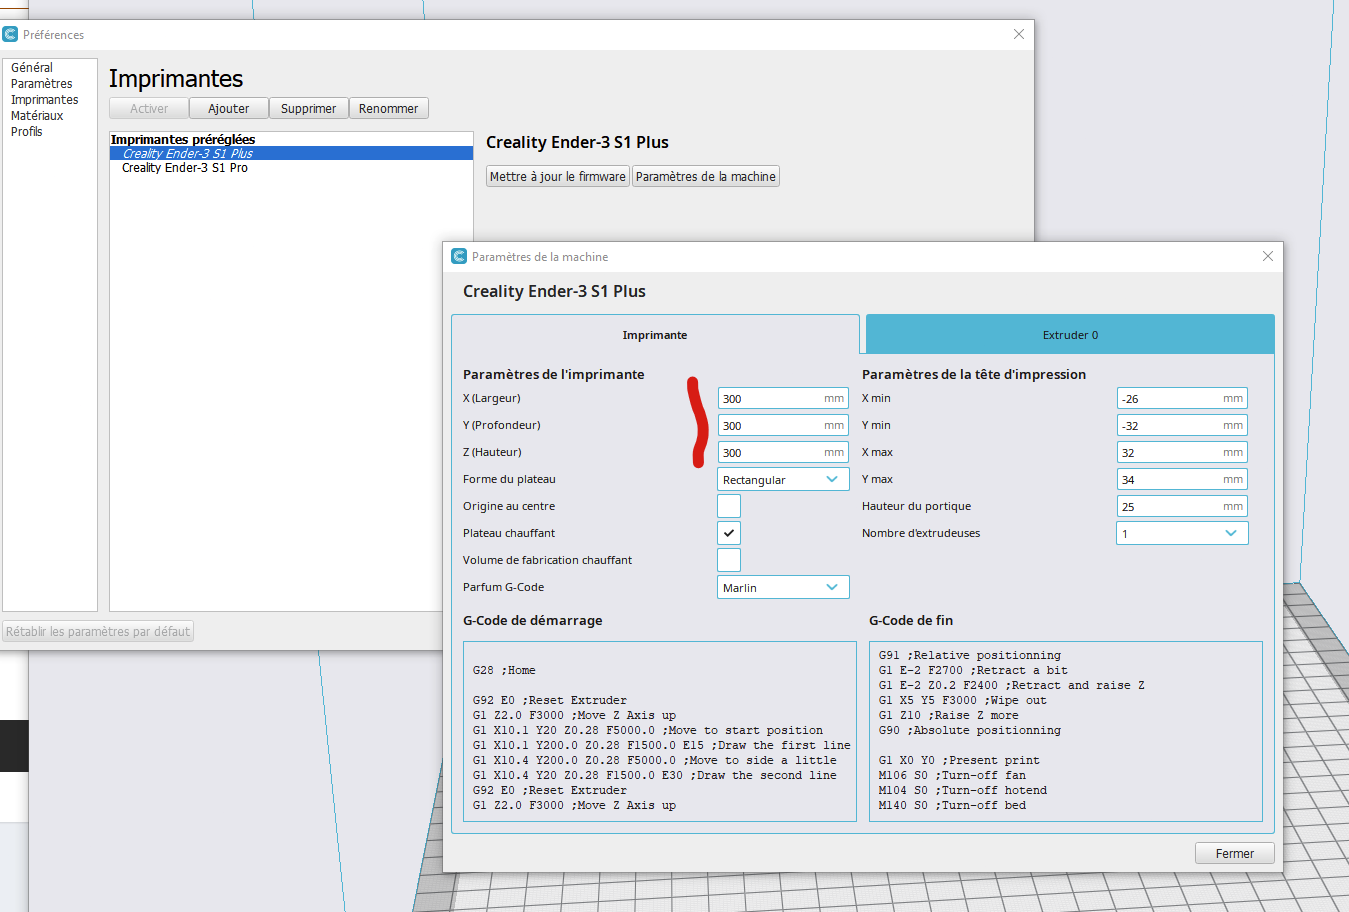Uncheck the Plateau chauffant checkbox
This screenshot has height=912, width=1349.
tap(729, 533)
